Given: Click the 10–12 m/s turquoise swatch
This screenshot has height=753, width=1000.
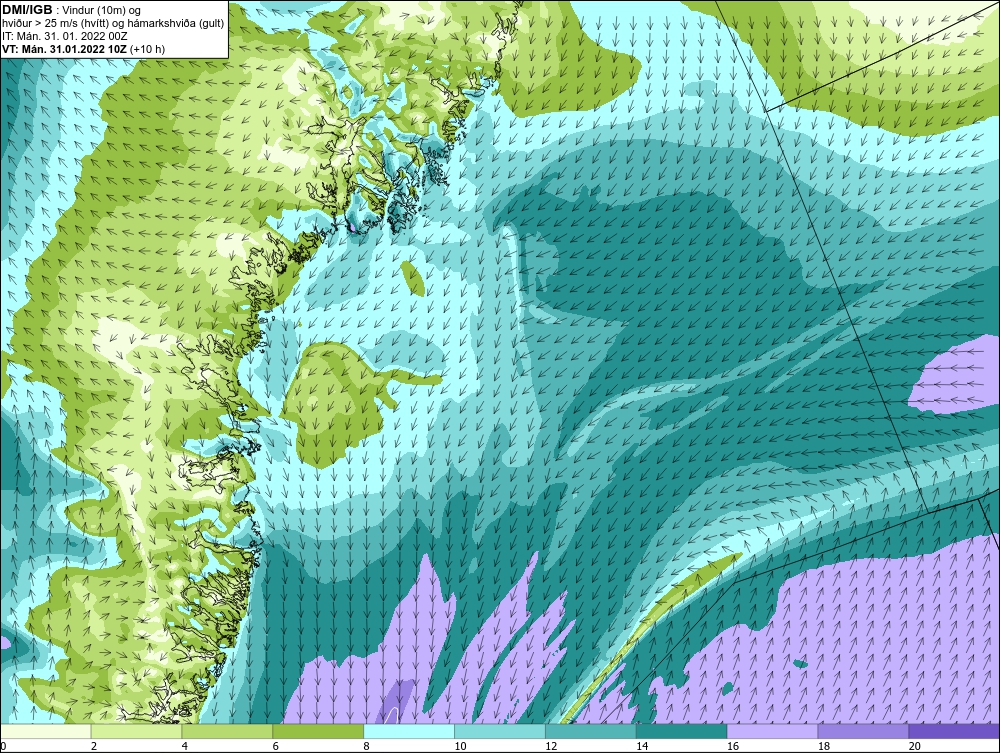Looking at the screenshot, I should pos(500,731).
